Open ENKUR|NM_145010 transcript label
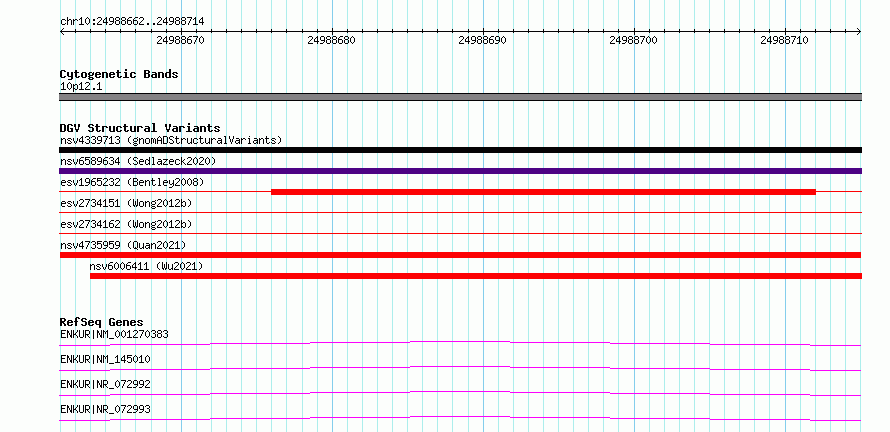 pos(105,359)
